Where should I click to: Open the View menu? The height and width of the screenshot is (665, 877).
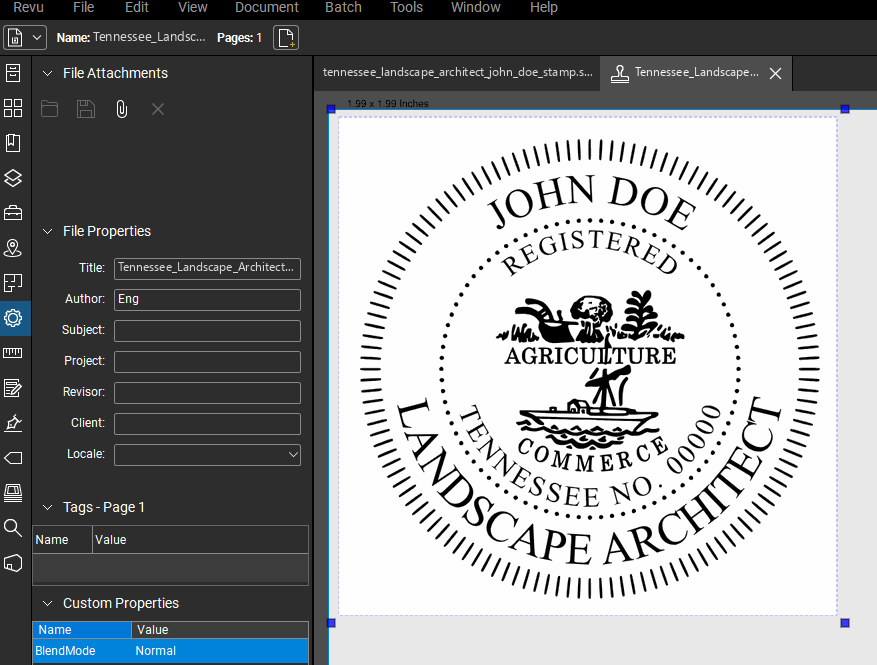[192, 7]
